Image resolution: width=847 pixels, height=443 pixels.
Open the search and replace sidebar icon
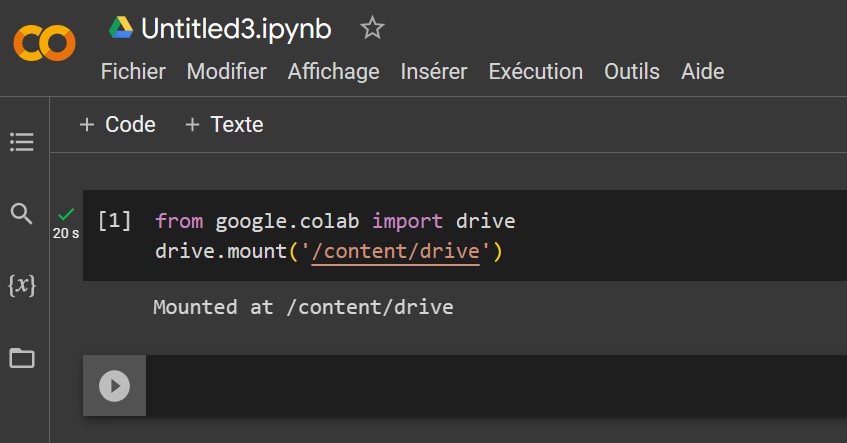22,213
